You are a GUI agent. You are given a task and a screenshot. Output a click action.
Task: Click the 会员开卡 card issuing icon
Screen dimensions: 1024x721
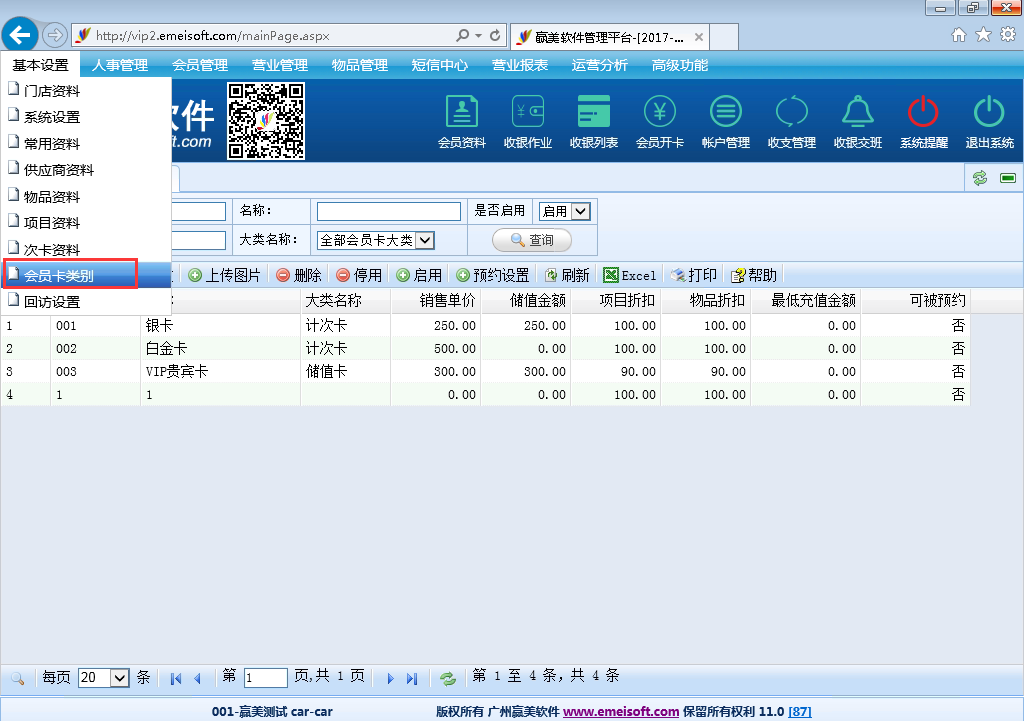(x=660, y=122)
